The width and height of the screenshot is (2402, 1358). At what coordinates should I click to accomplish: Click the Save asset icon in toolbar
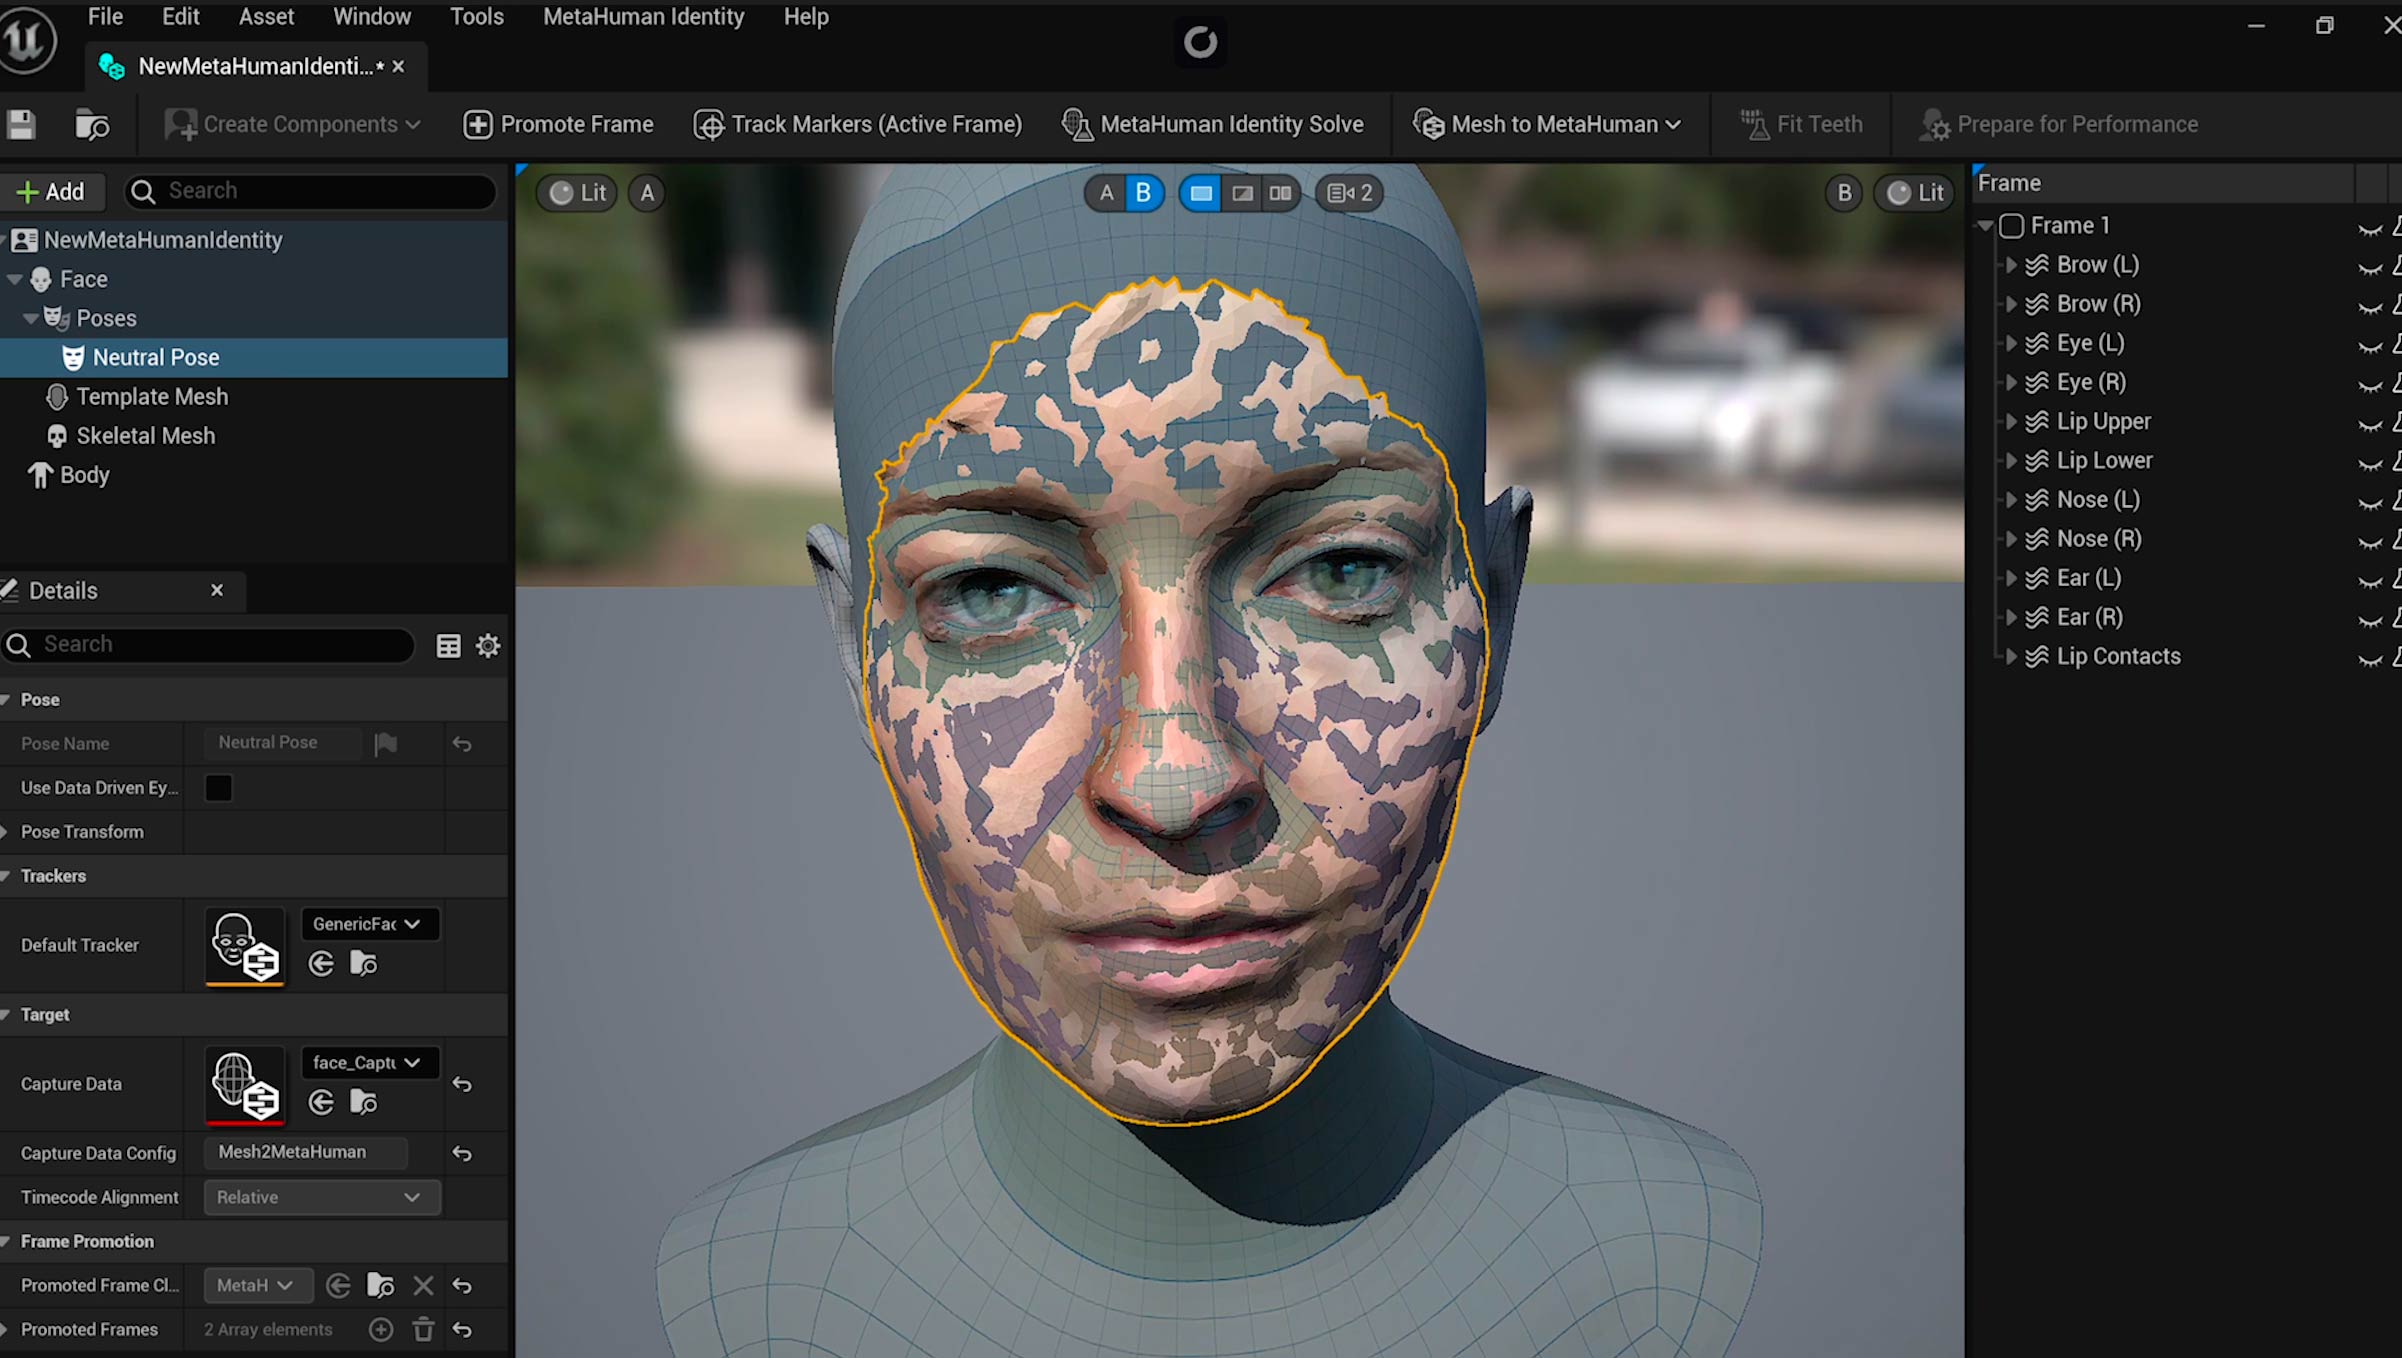[x=21, y=125]
